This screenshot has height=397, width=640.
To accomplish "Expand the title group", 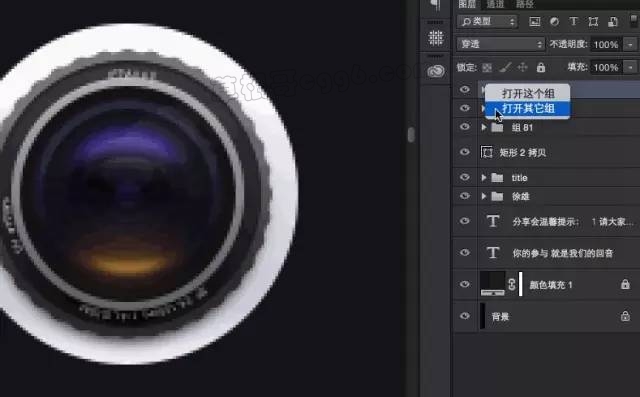I will [x=484, y=177].
